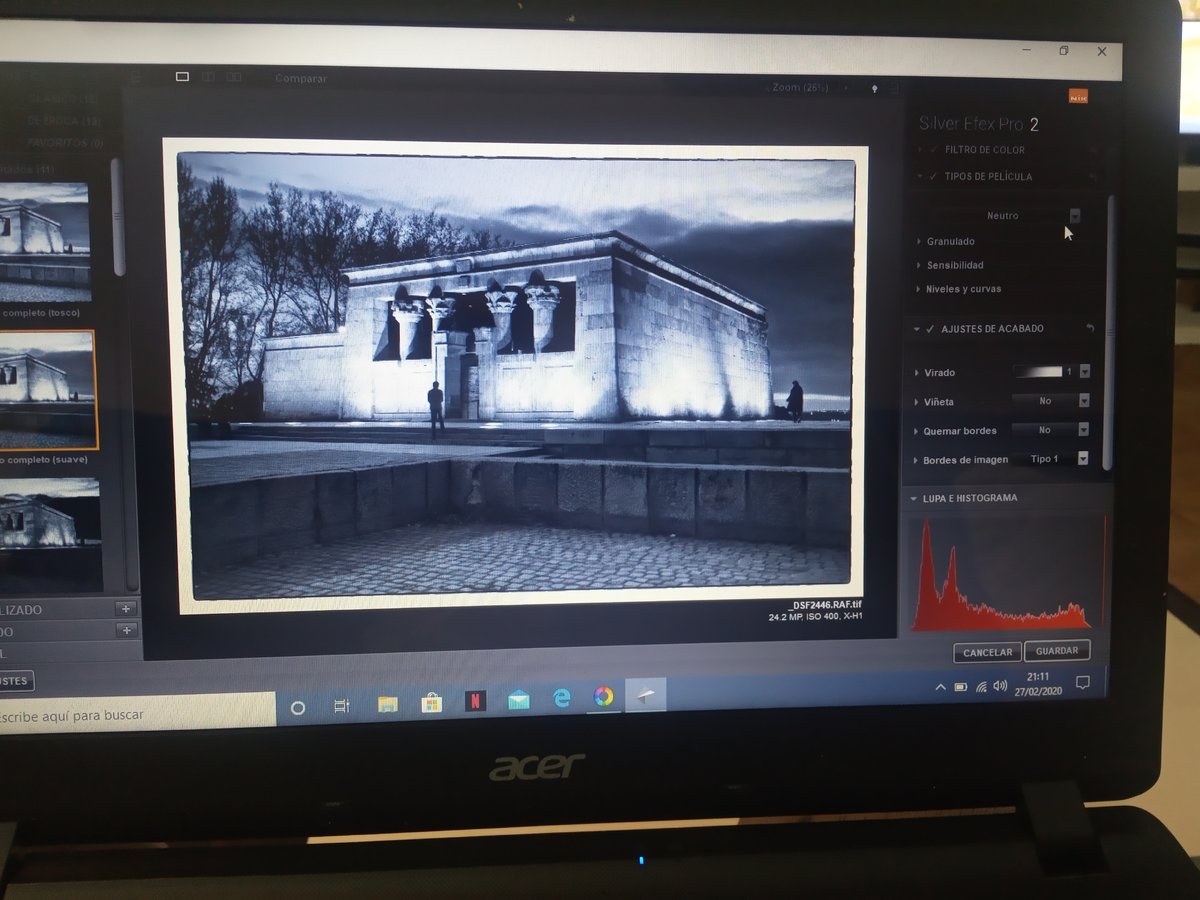Click the Comparar button
The width and height of the screenshot is (1200, 900).
point(301,78)
